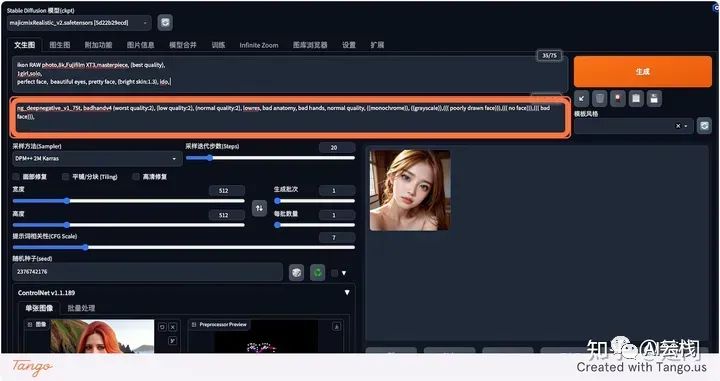
Task: Adjust the 高度 height slider
Action: pyautogui.click(x=129, y=225)
